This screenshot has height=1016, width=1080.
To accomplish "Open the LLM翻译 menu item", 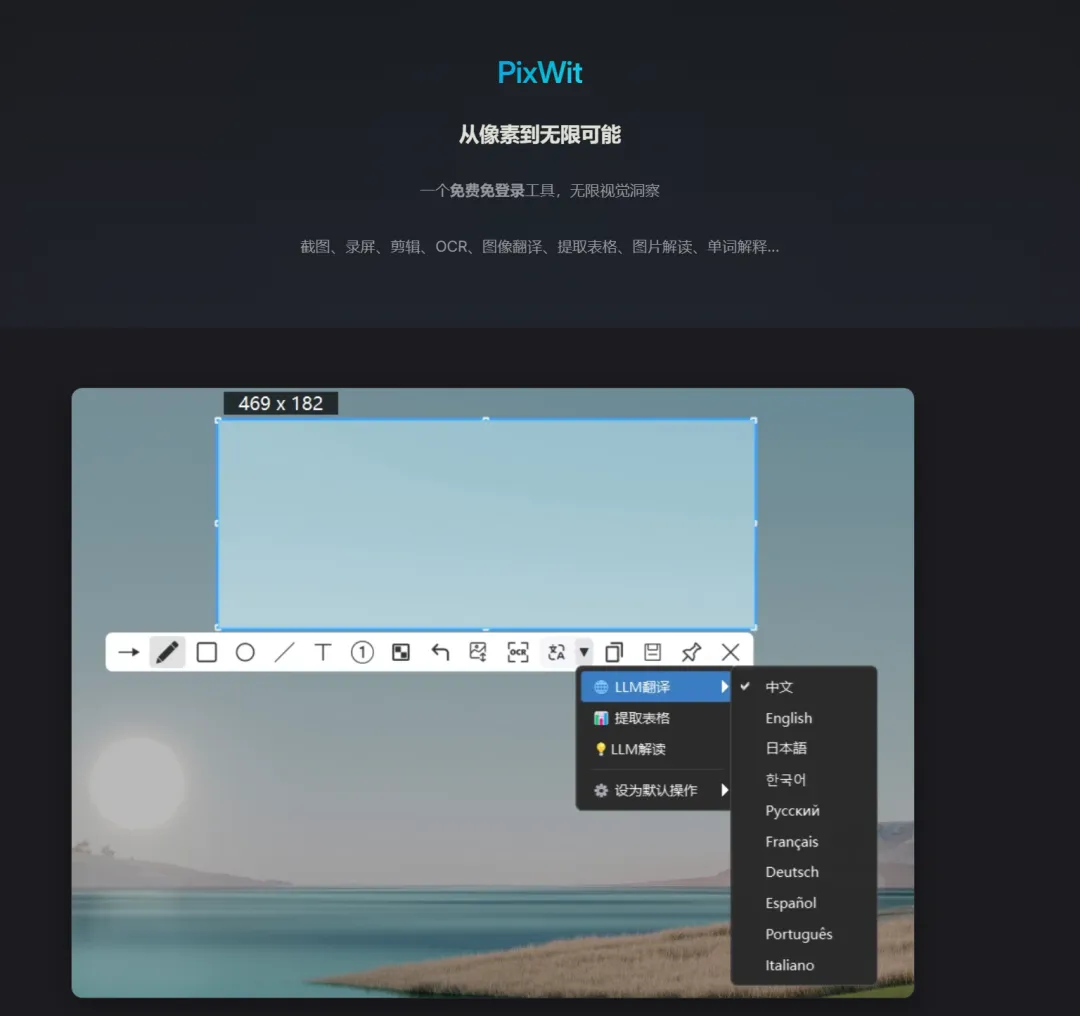I will click(655, 687).
